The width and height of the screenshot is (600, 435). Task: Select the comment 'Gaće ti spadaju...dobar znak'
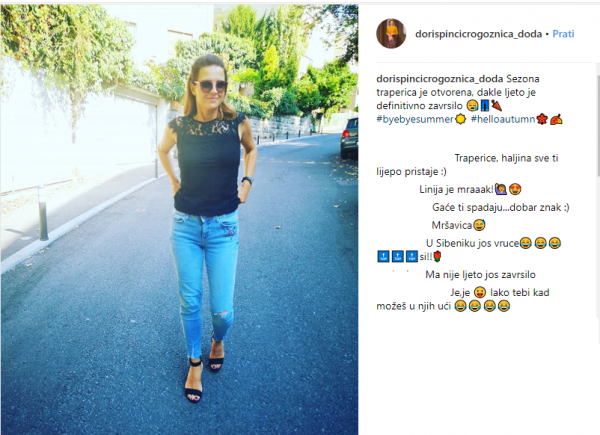coord(501,207)
